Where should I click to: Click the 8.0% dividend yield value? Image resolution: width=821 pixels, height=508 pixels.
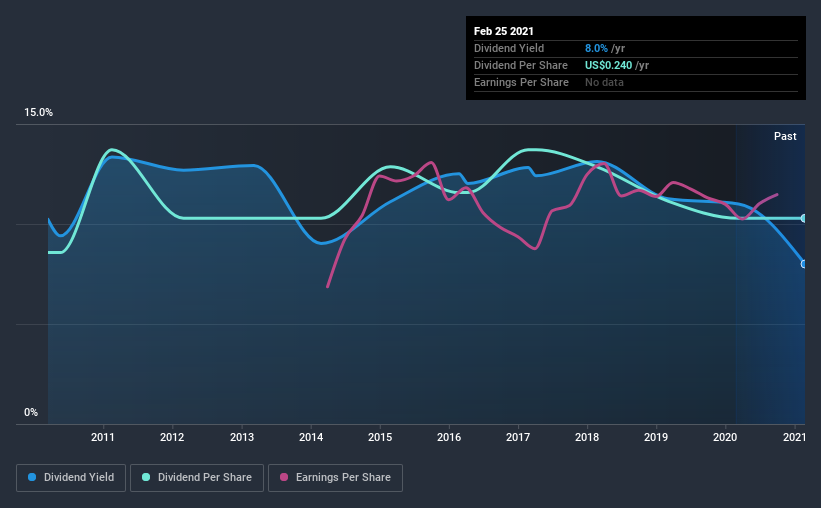[x=596, y=48]
